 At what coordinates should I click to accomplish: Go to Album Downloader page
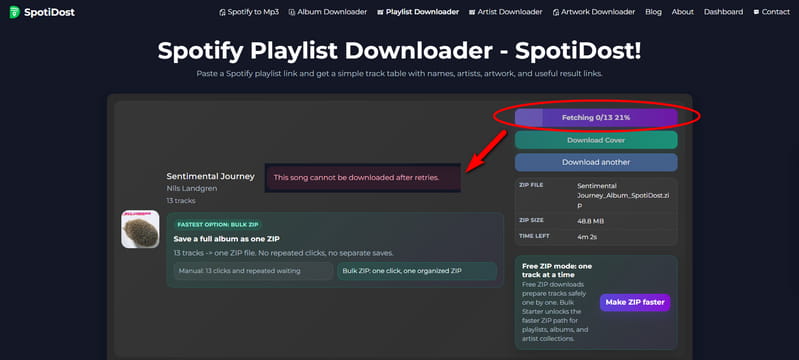coord(332,12)
